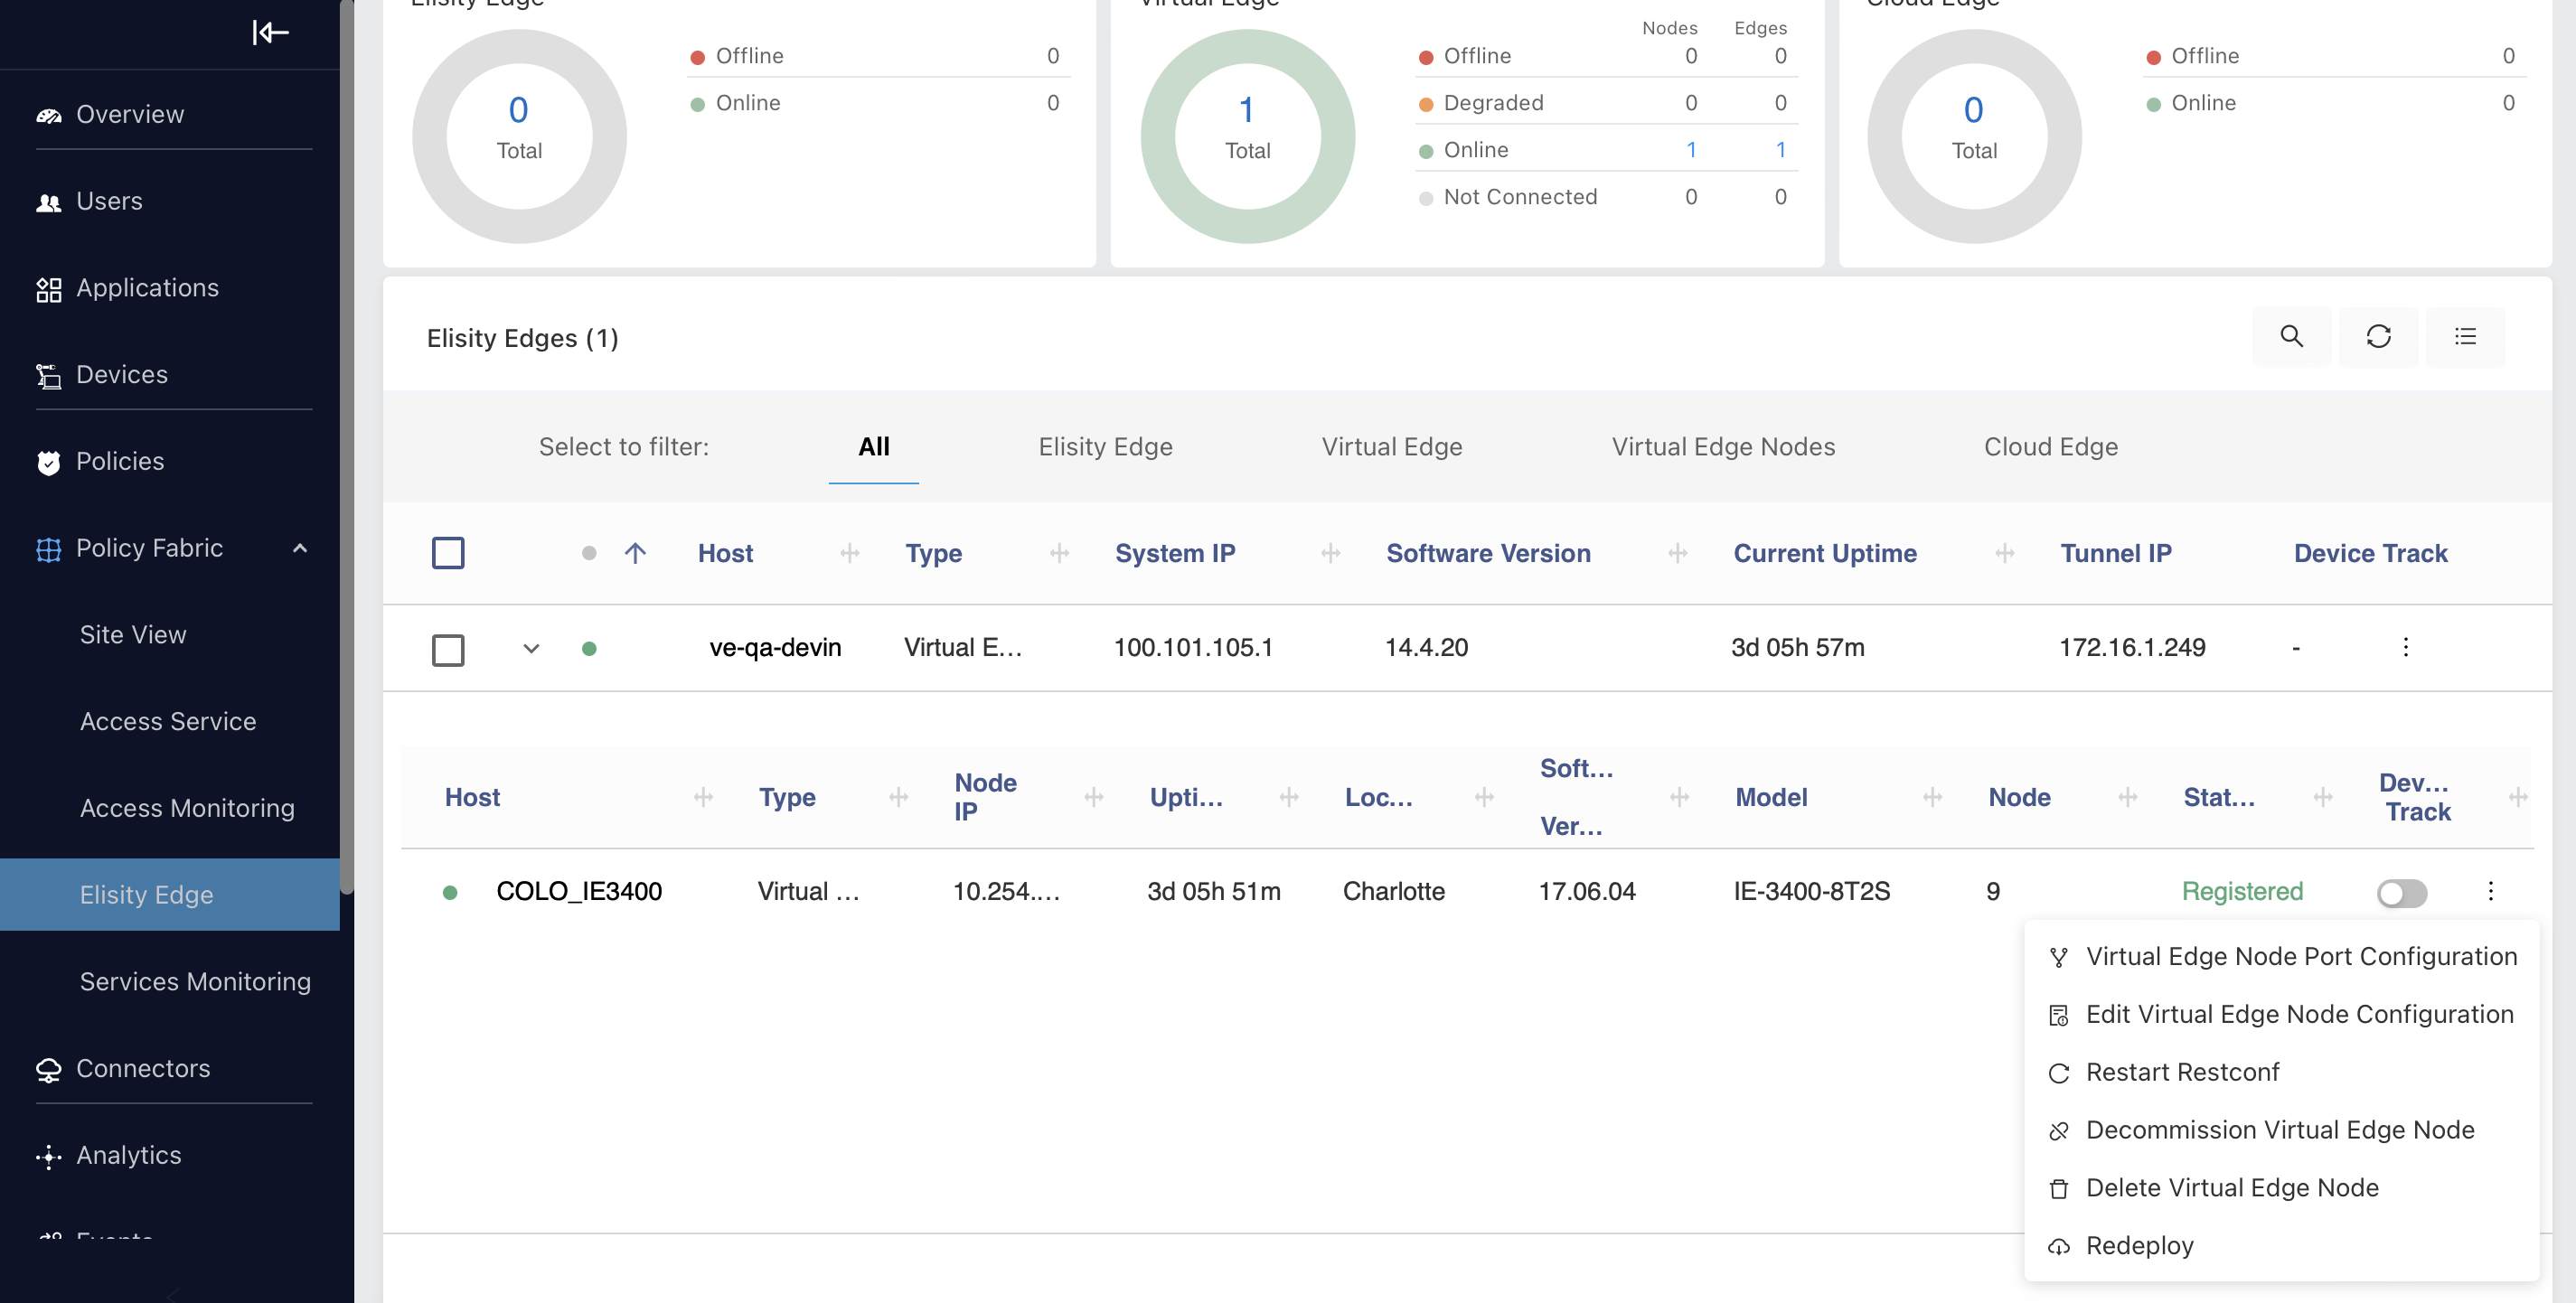Click the Applications grid icon

point(49,289)
